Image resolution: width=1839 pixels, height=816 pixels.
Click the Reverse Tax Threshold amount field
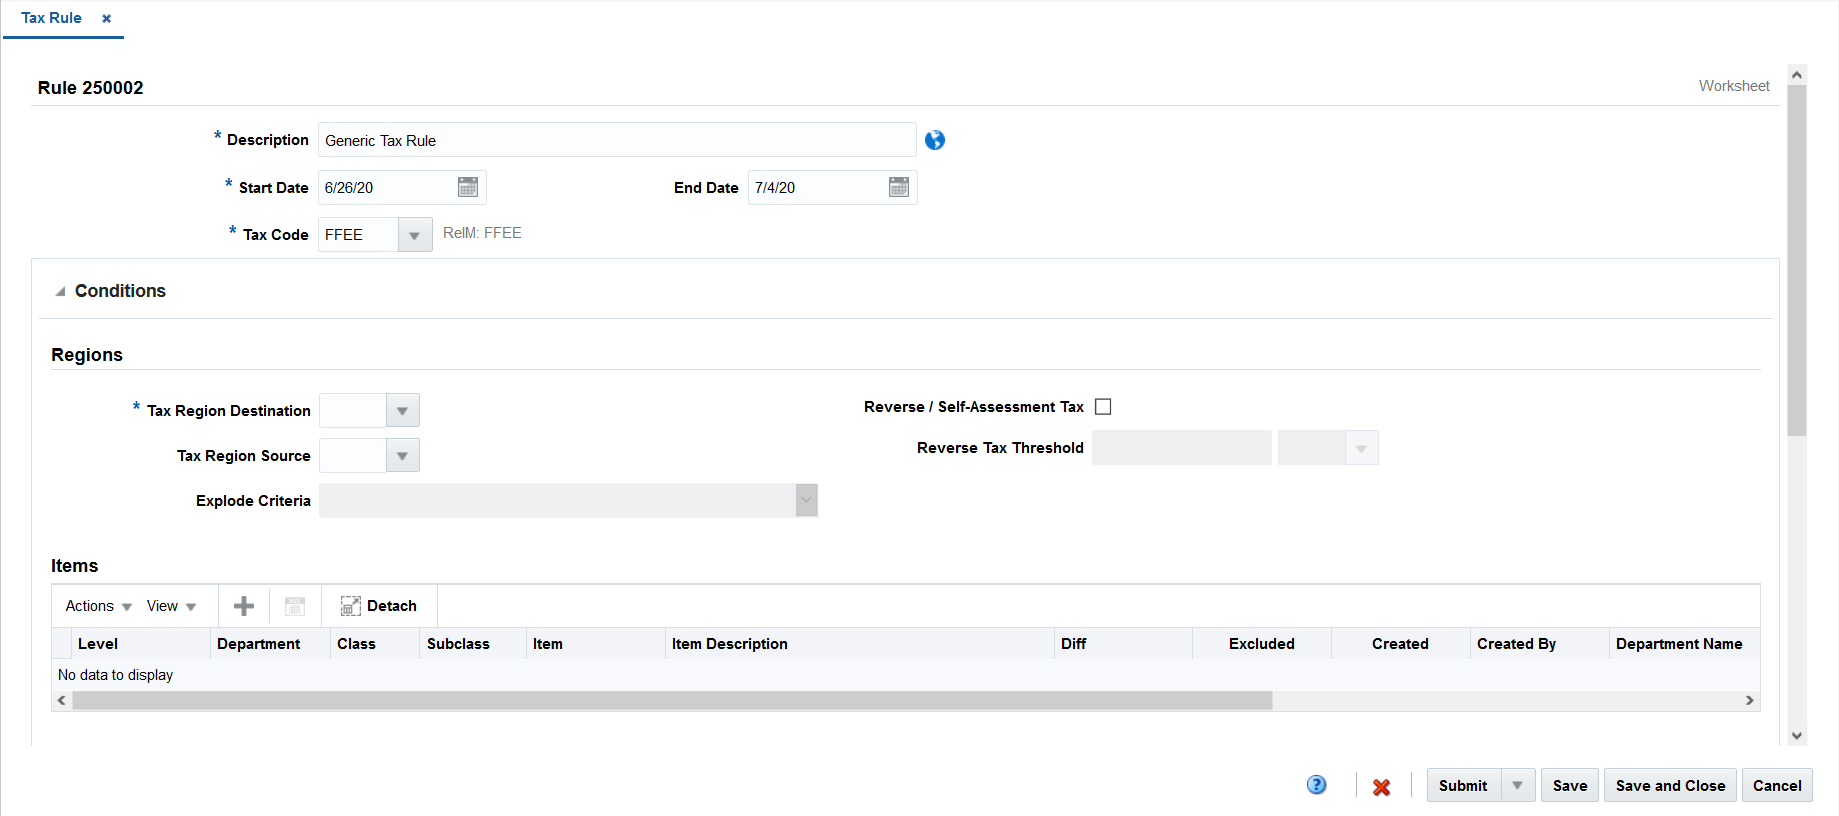click(x=1182, y=448)
